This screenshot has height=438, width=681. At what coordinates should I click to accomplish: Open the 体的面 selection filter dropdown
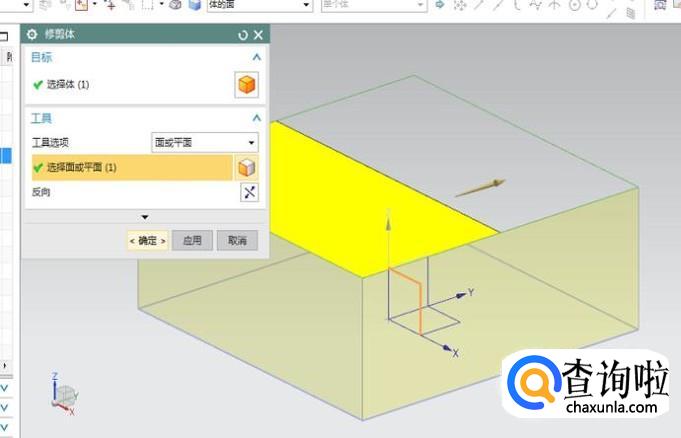260,5
